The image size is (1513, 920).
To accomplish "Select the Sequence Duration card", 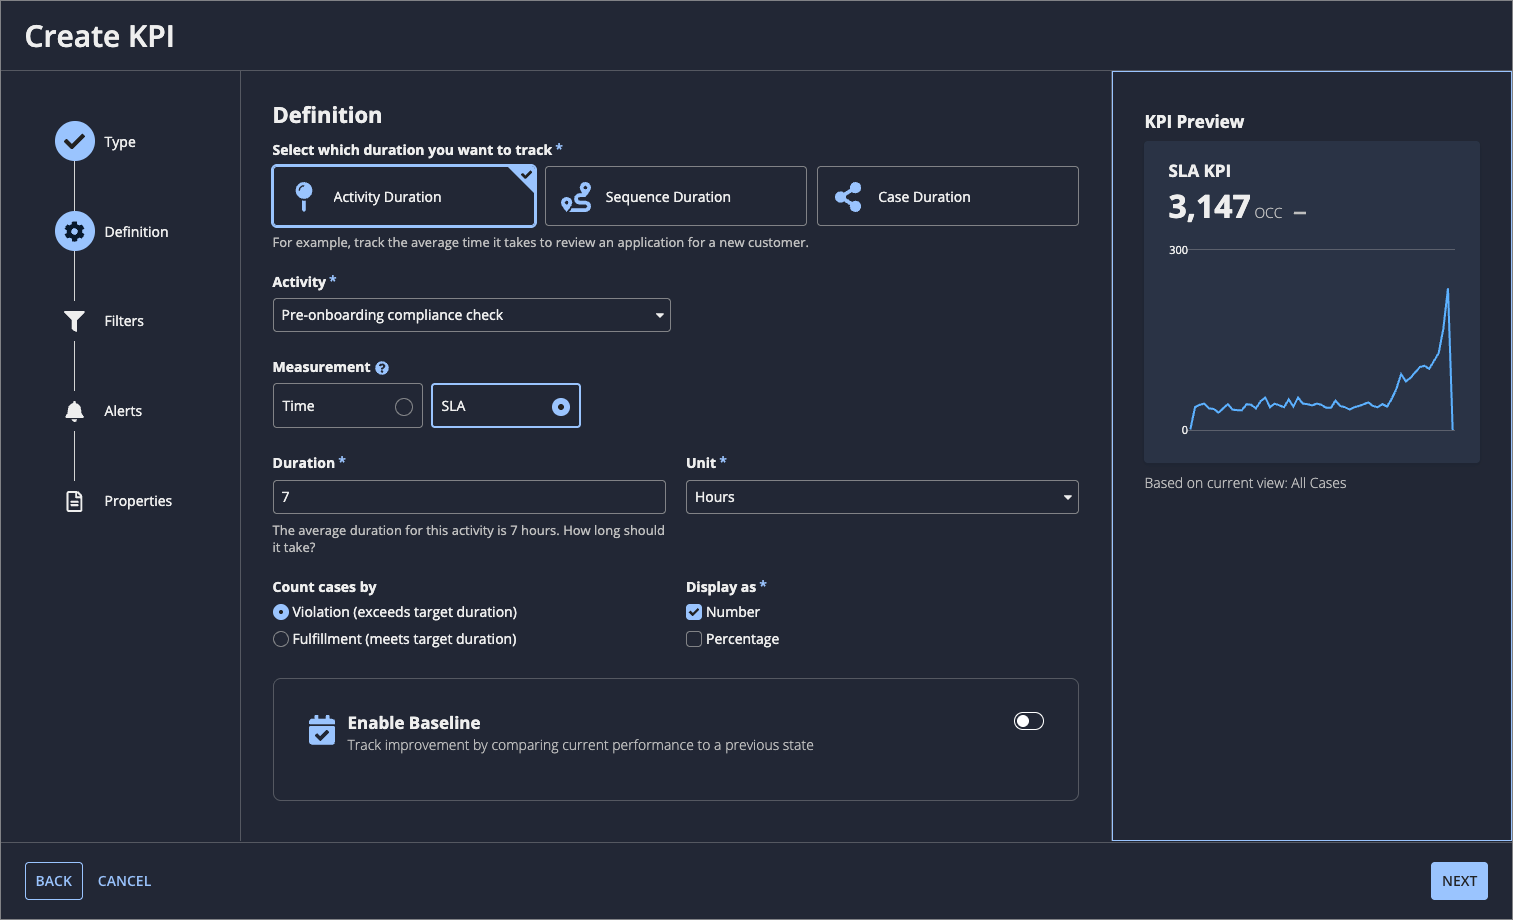I will (x=676, y=196).
